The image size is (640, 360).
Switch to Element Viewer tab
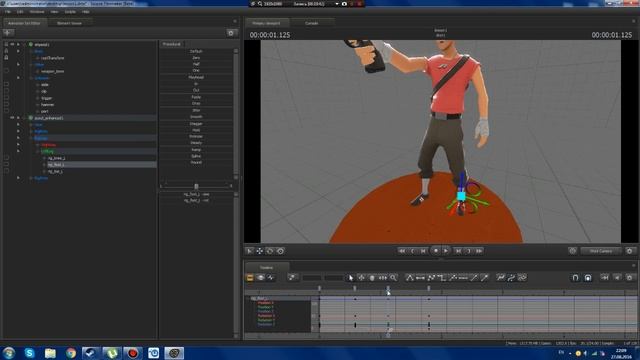coord(69,23)
